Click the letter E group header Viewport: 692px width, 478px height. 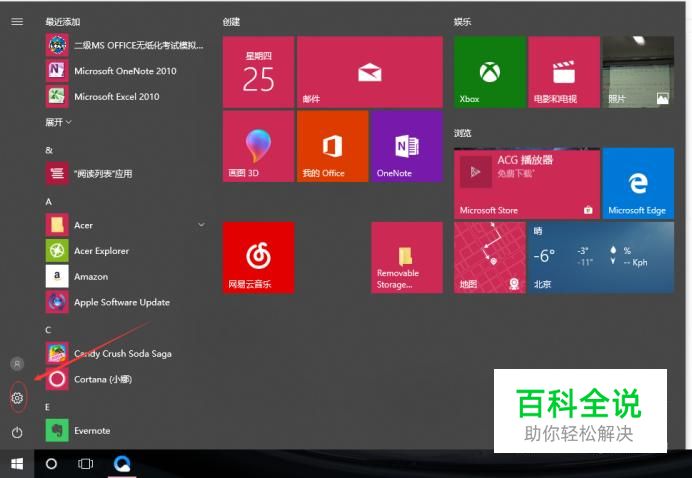(48, 407)
